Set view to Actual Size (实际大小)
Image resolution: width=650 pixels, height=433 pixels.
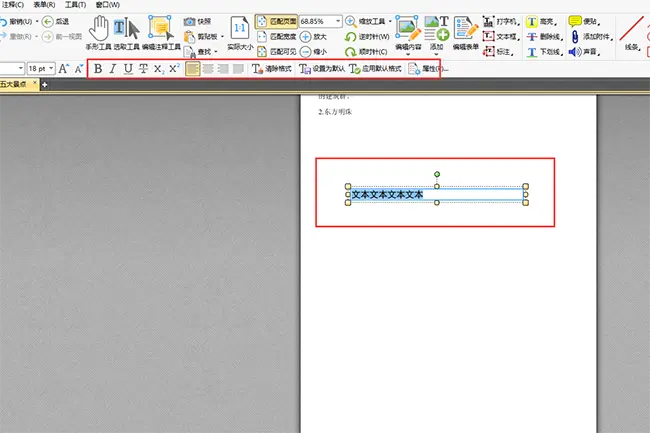tap(240, 33)
